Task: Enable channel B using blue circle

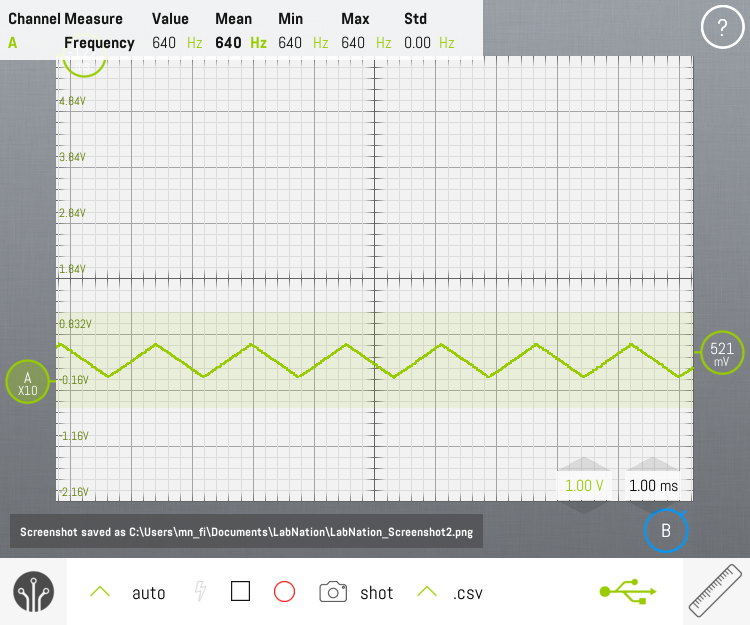Action: [x=666, y=531]
